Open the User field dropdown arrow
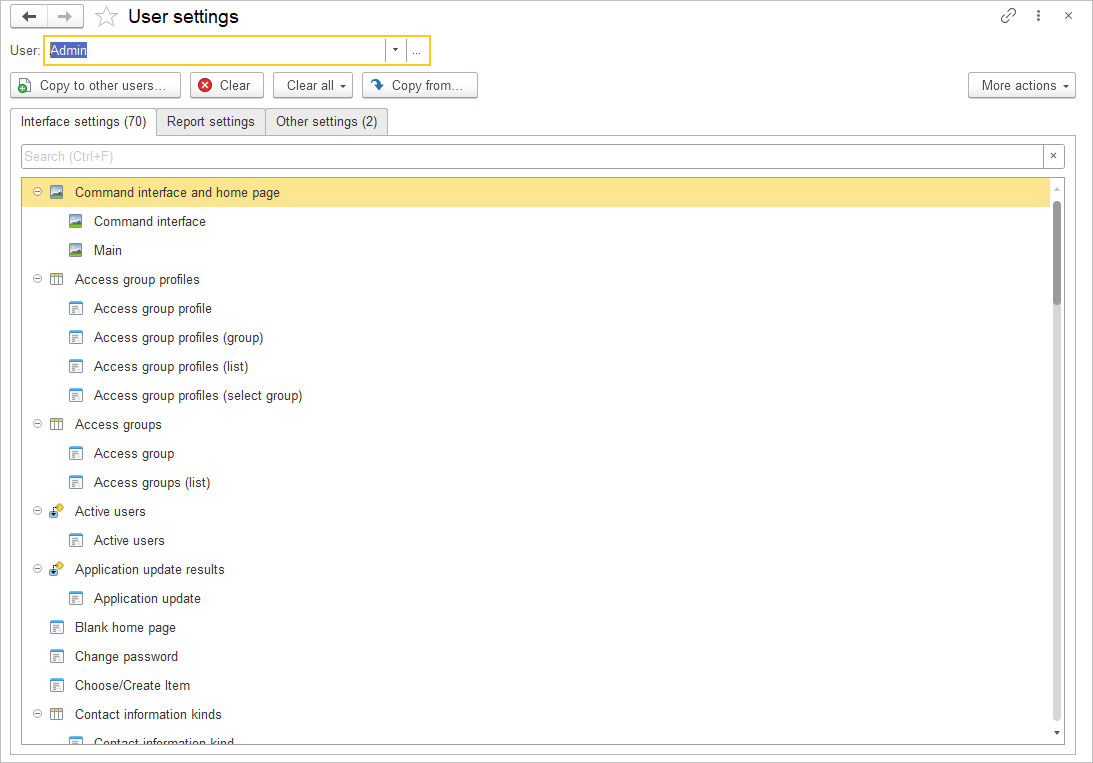 tap(395, 50)
